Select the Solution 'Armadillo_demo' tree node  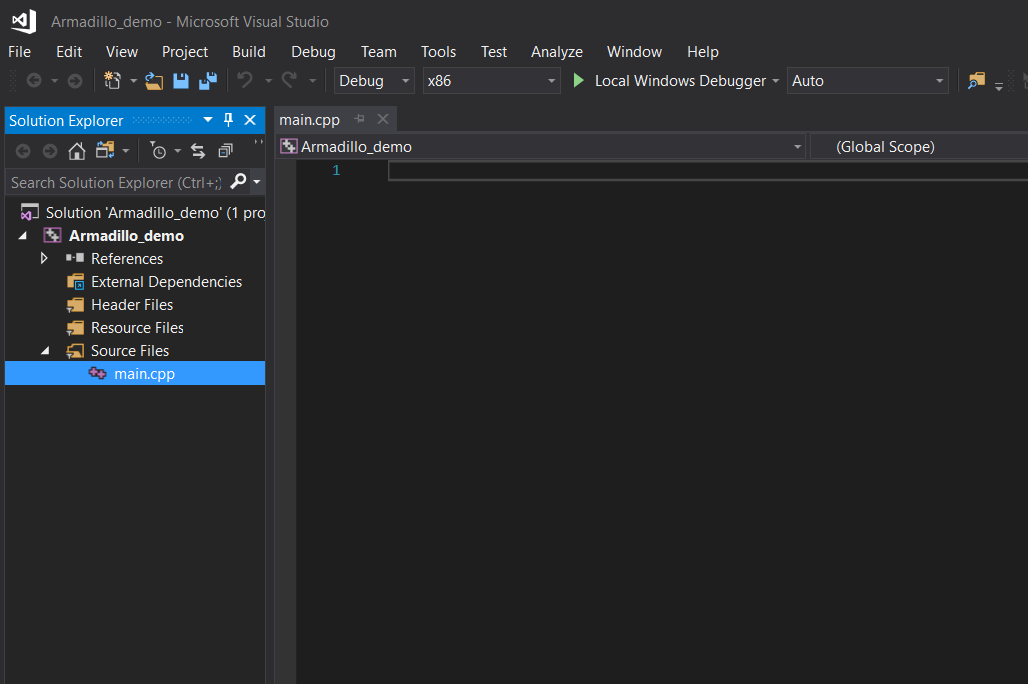142,212
